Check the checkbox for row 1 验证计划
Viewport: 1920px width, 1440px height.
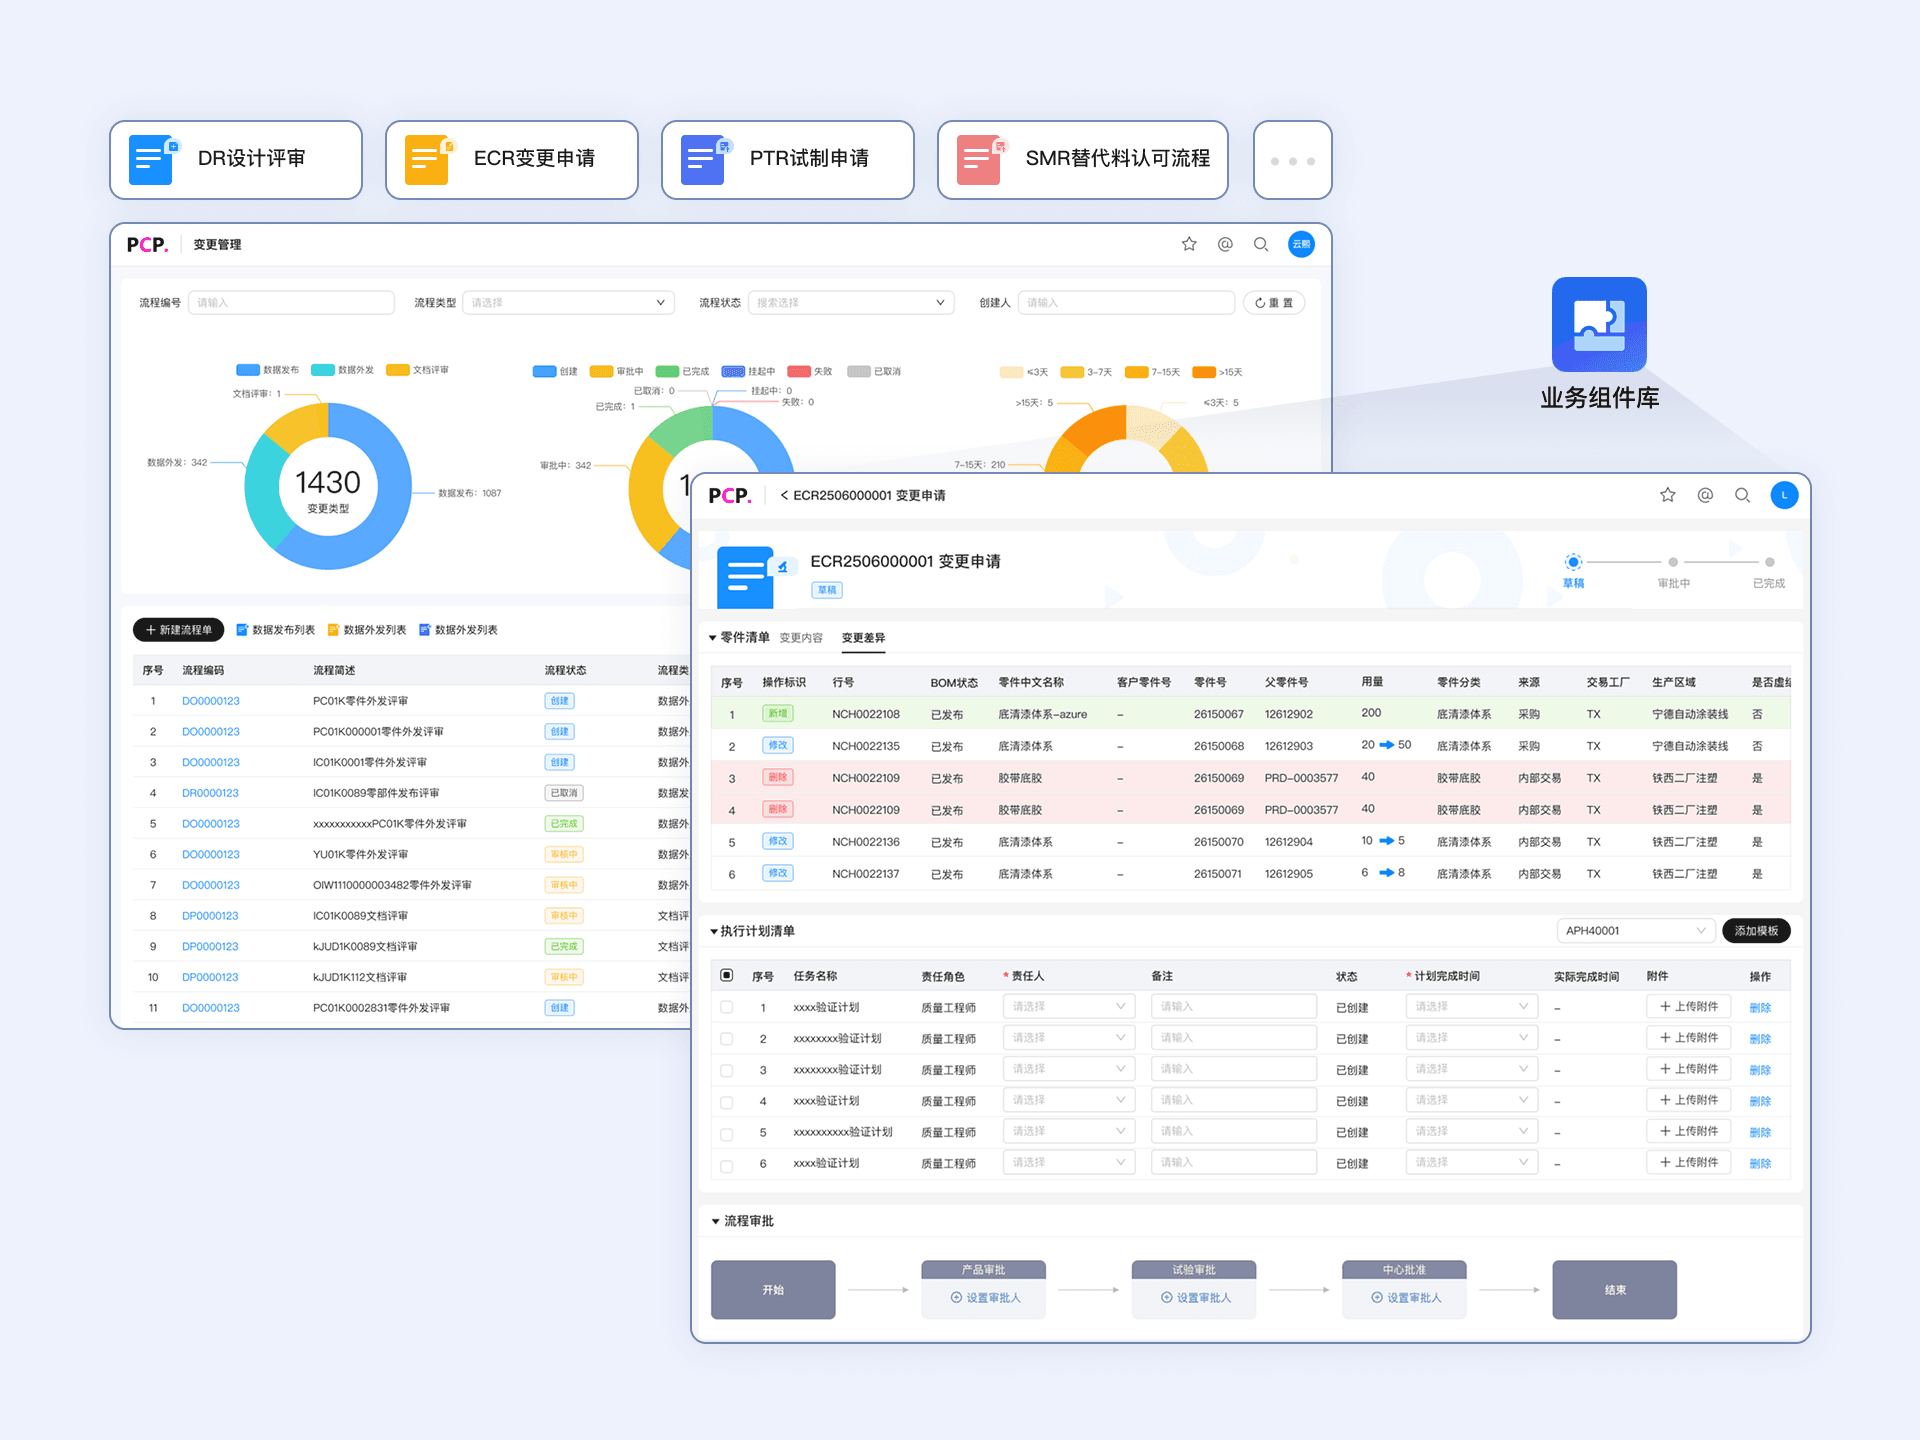tap(727, 1007)
